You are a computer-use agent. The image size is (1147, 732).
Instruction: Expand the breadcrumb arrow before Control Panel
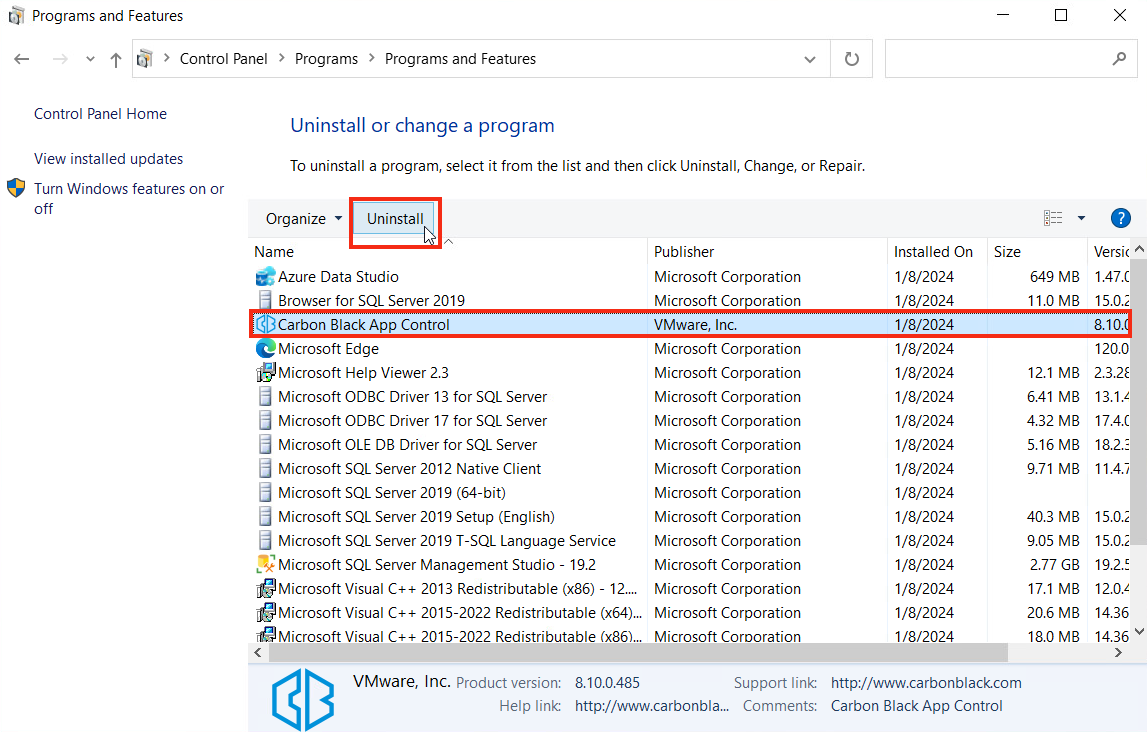point(167,58)
